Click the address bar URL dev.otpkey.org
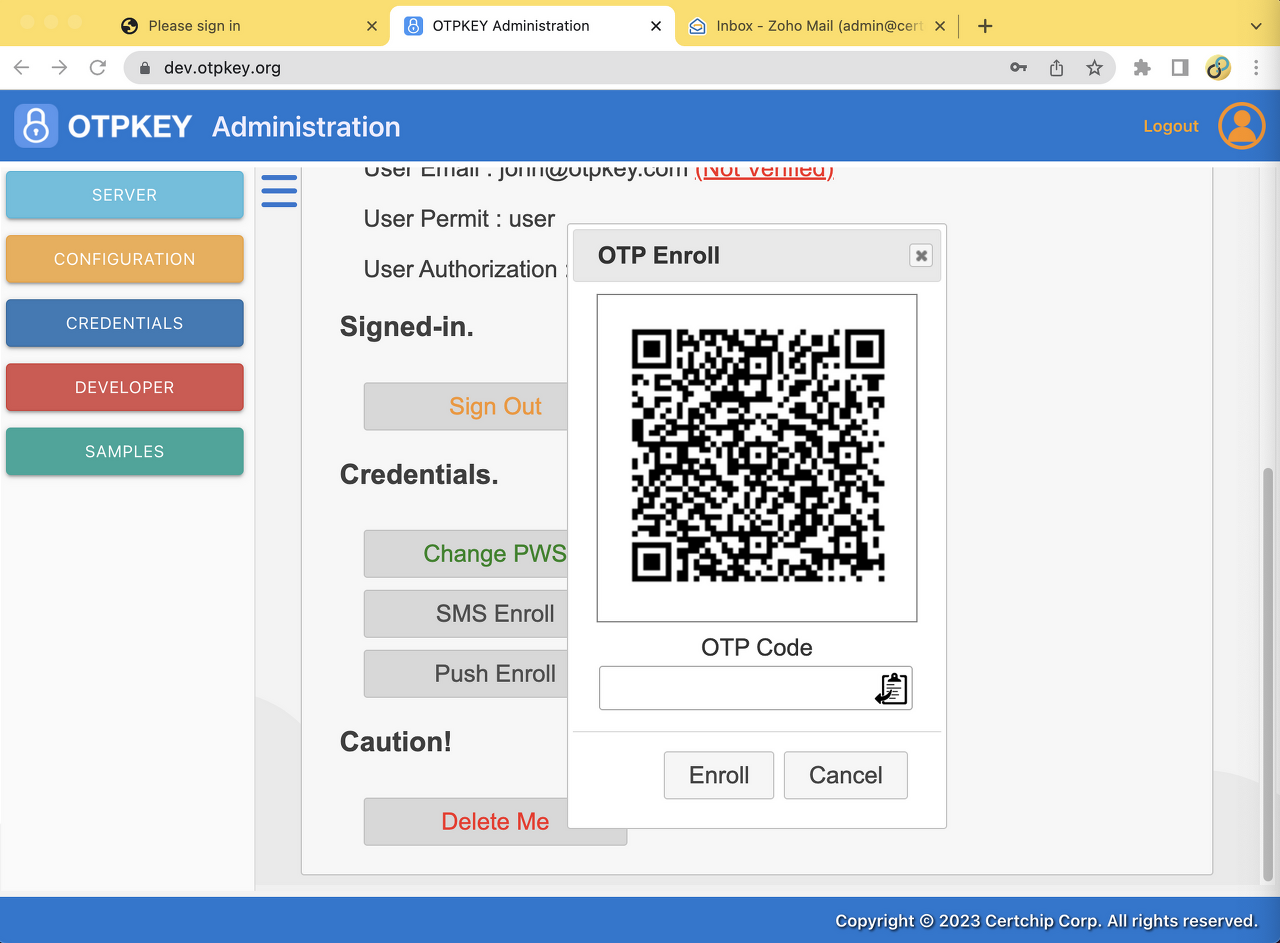 [222, 68]
